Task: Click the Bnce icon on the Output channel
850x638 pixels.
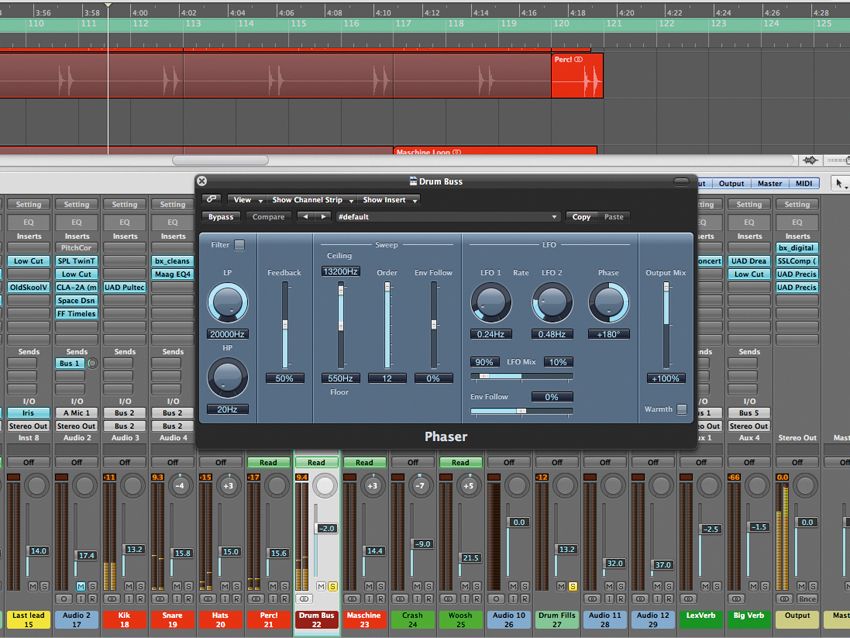Action: click(807, 598)
